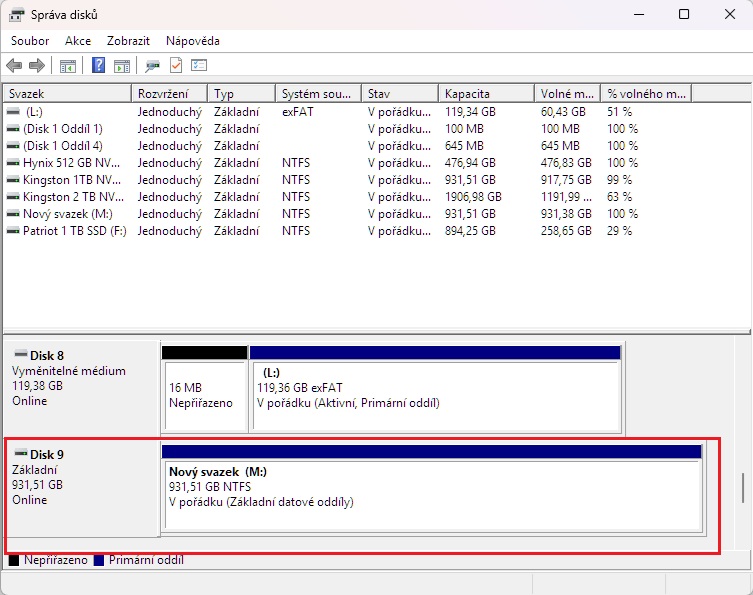Click the 258,65 GB free space cell

(x=566, y=231)
